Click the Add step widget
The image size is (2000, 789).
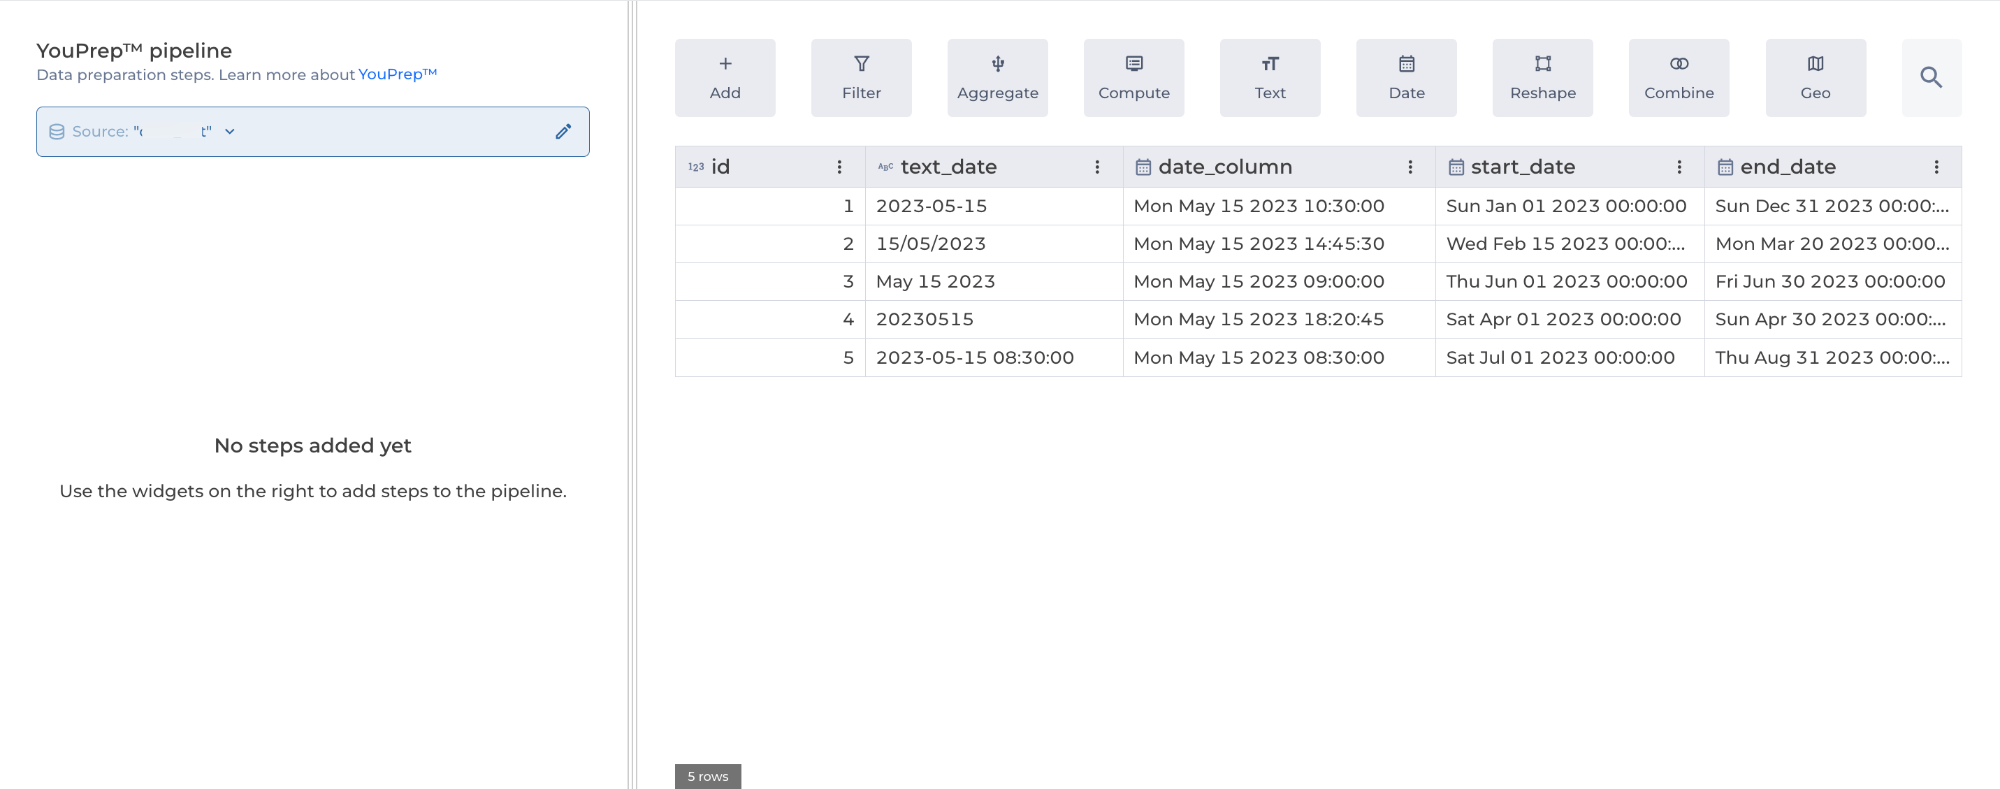(x=725, y=78)
